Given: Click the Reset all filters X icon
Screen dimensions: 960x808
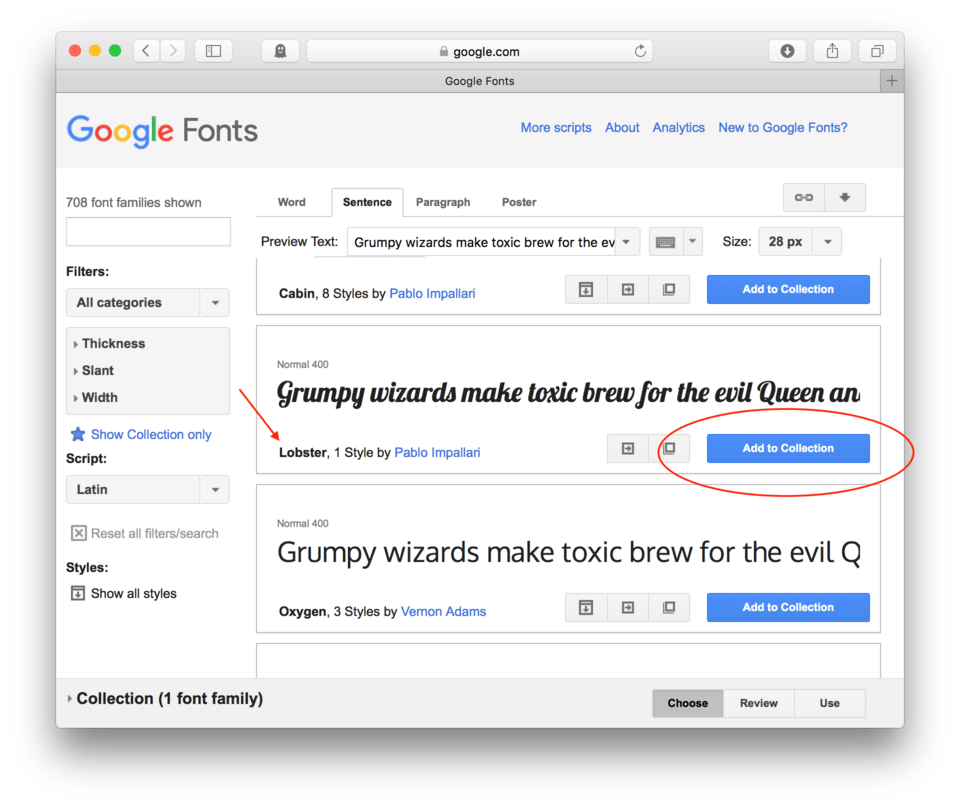Looking at the screenshot, I should [x=78, y=533].
